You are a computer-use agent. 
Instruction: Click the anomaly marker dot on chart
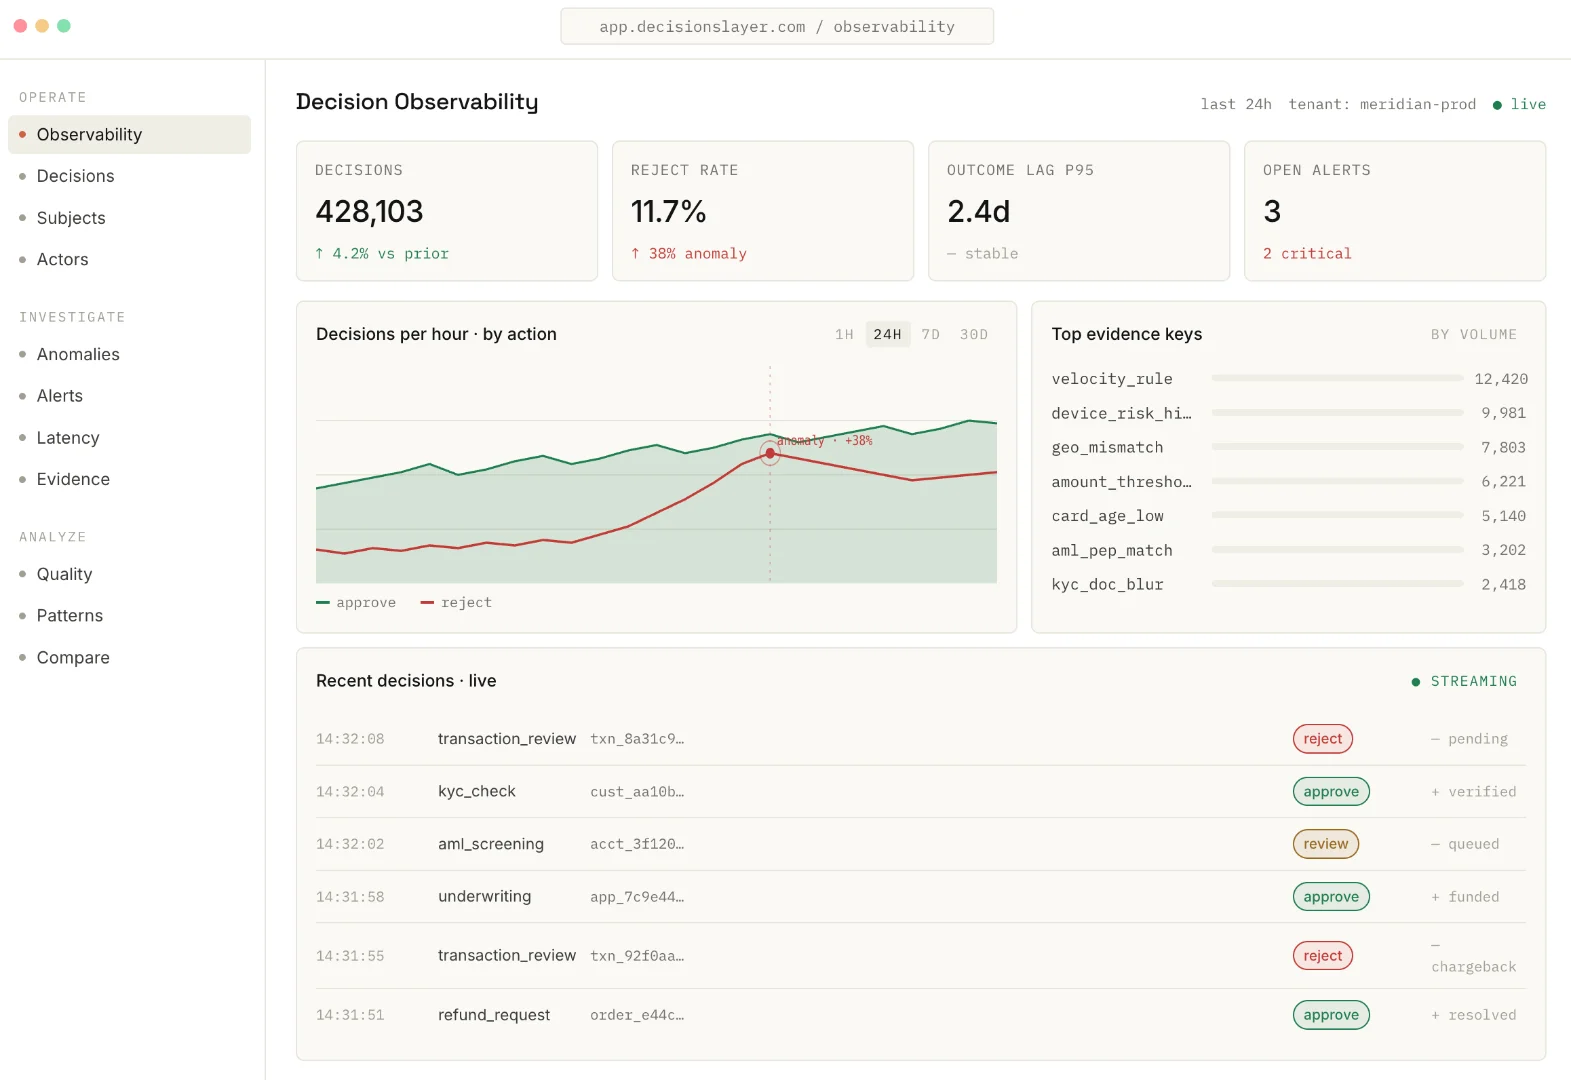coord(770,453)
